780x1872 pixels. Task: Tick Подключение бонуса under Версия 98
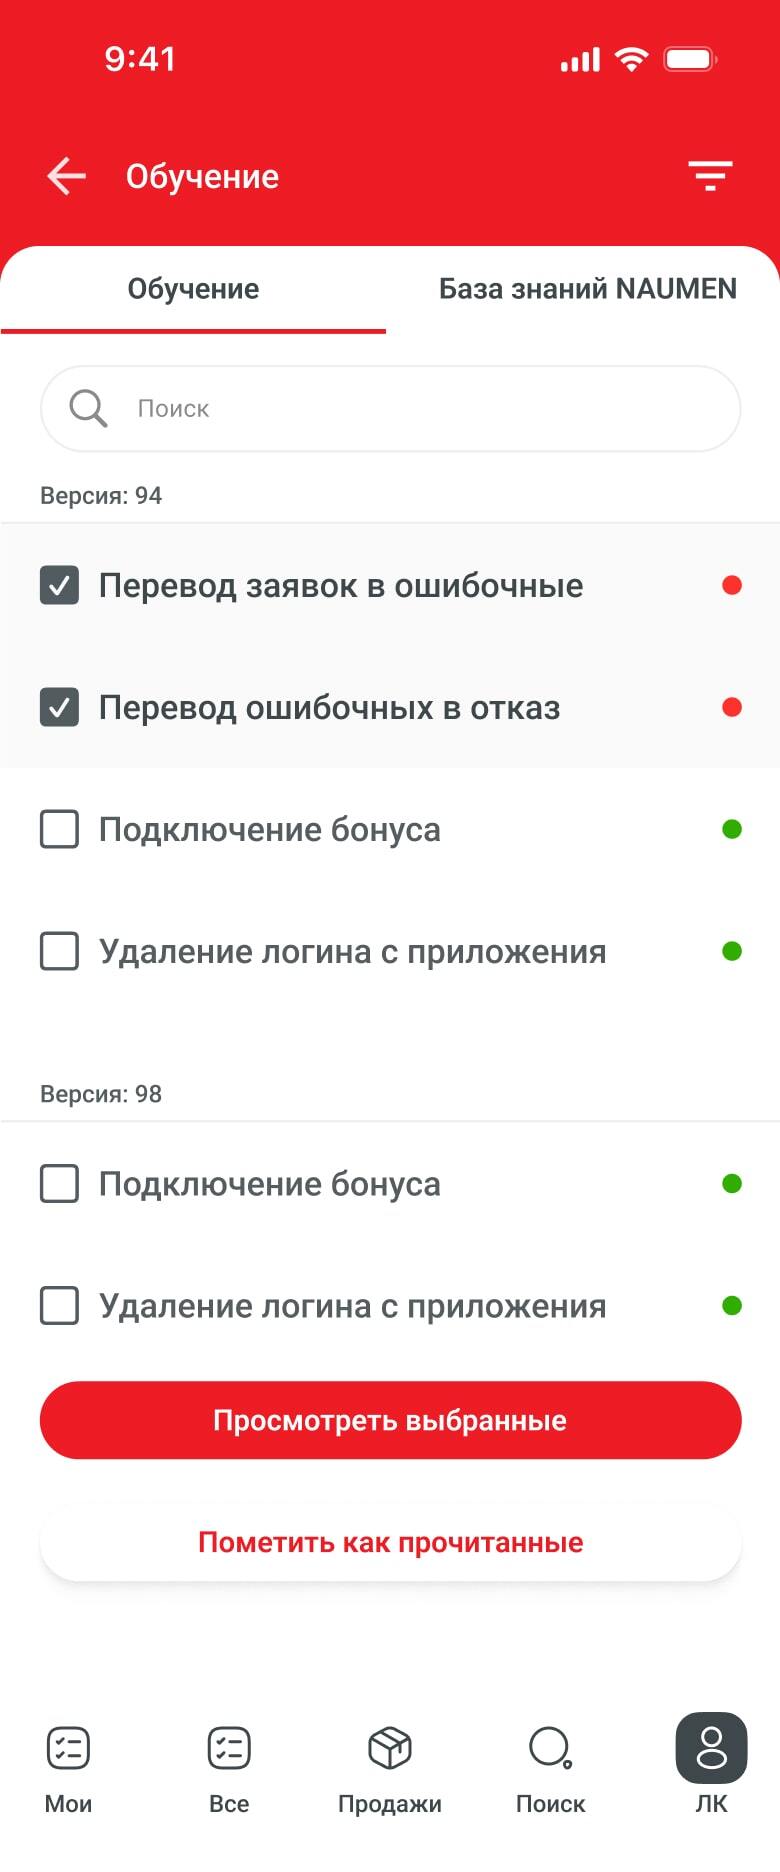pos(60,1184)
